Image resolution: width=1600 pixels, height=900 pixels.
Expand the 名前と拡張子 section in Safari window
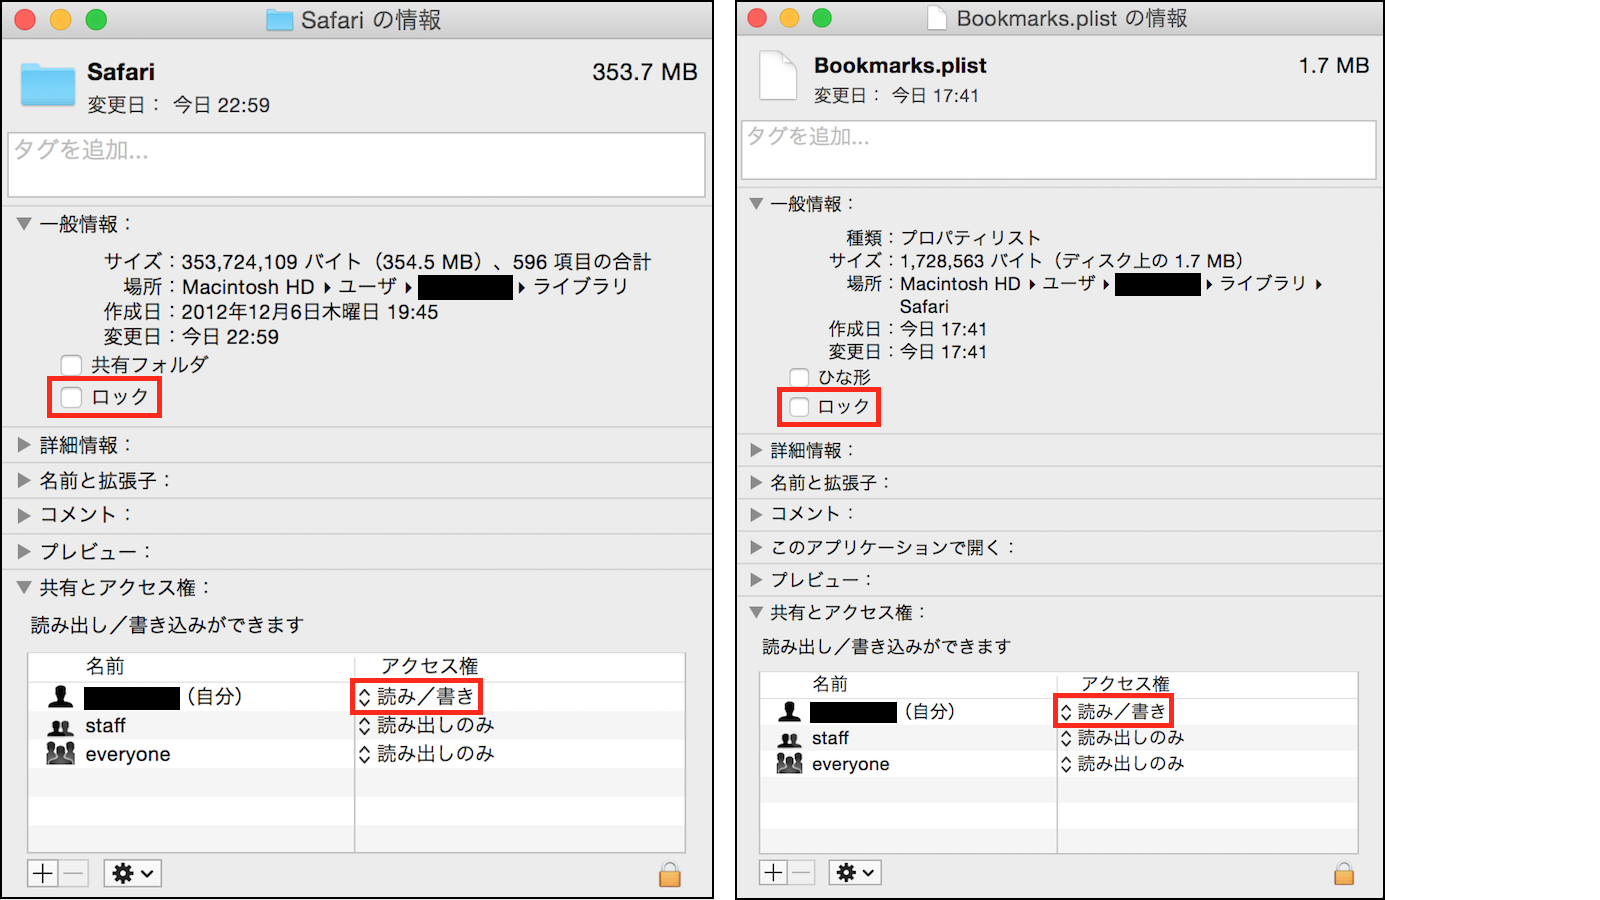point(24,481)
